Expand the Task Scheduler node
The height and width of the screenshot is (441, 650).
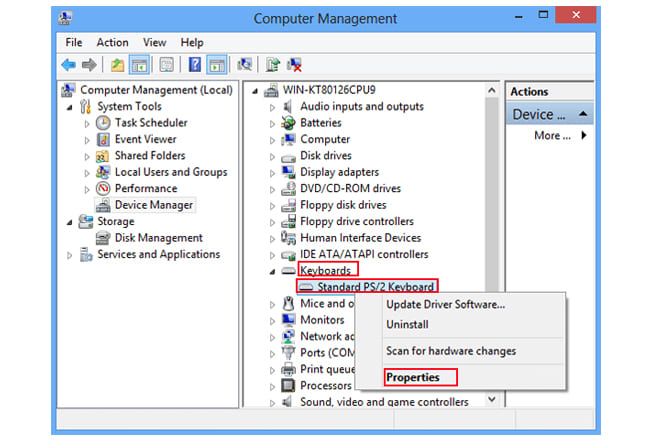coord(87,124)
